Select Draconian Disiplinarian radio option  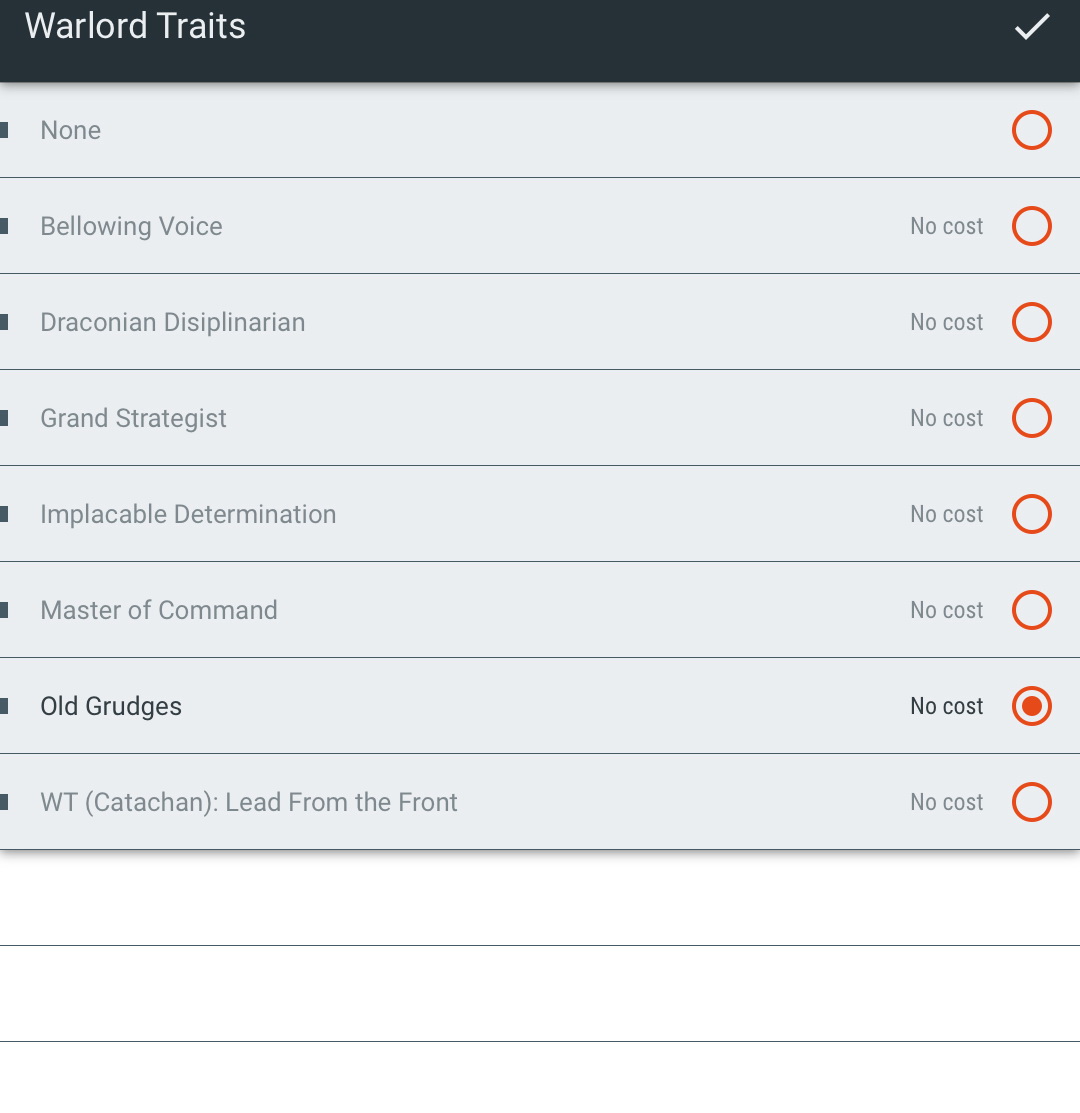(1031, 322)
